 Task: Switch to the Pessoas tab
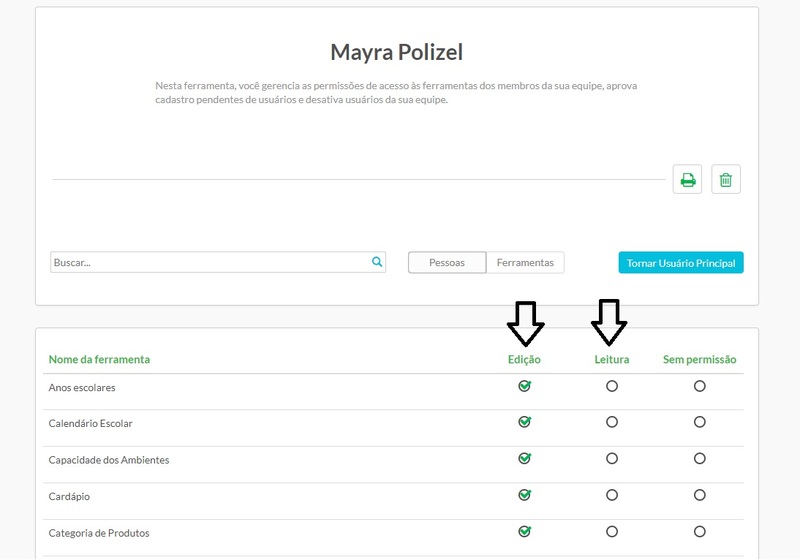point(447,263)
